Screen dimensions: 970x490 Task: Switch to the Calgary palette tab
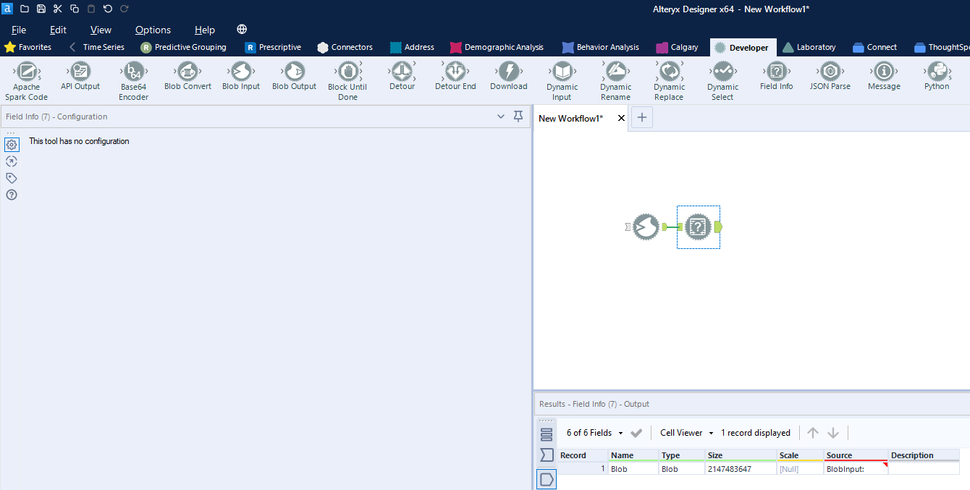pyautogui.click(x=677, y=47)
